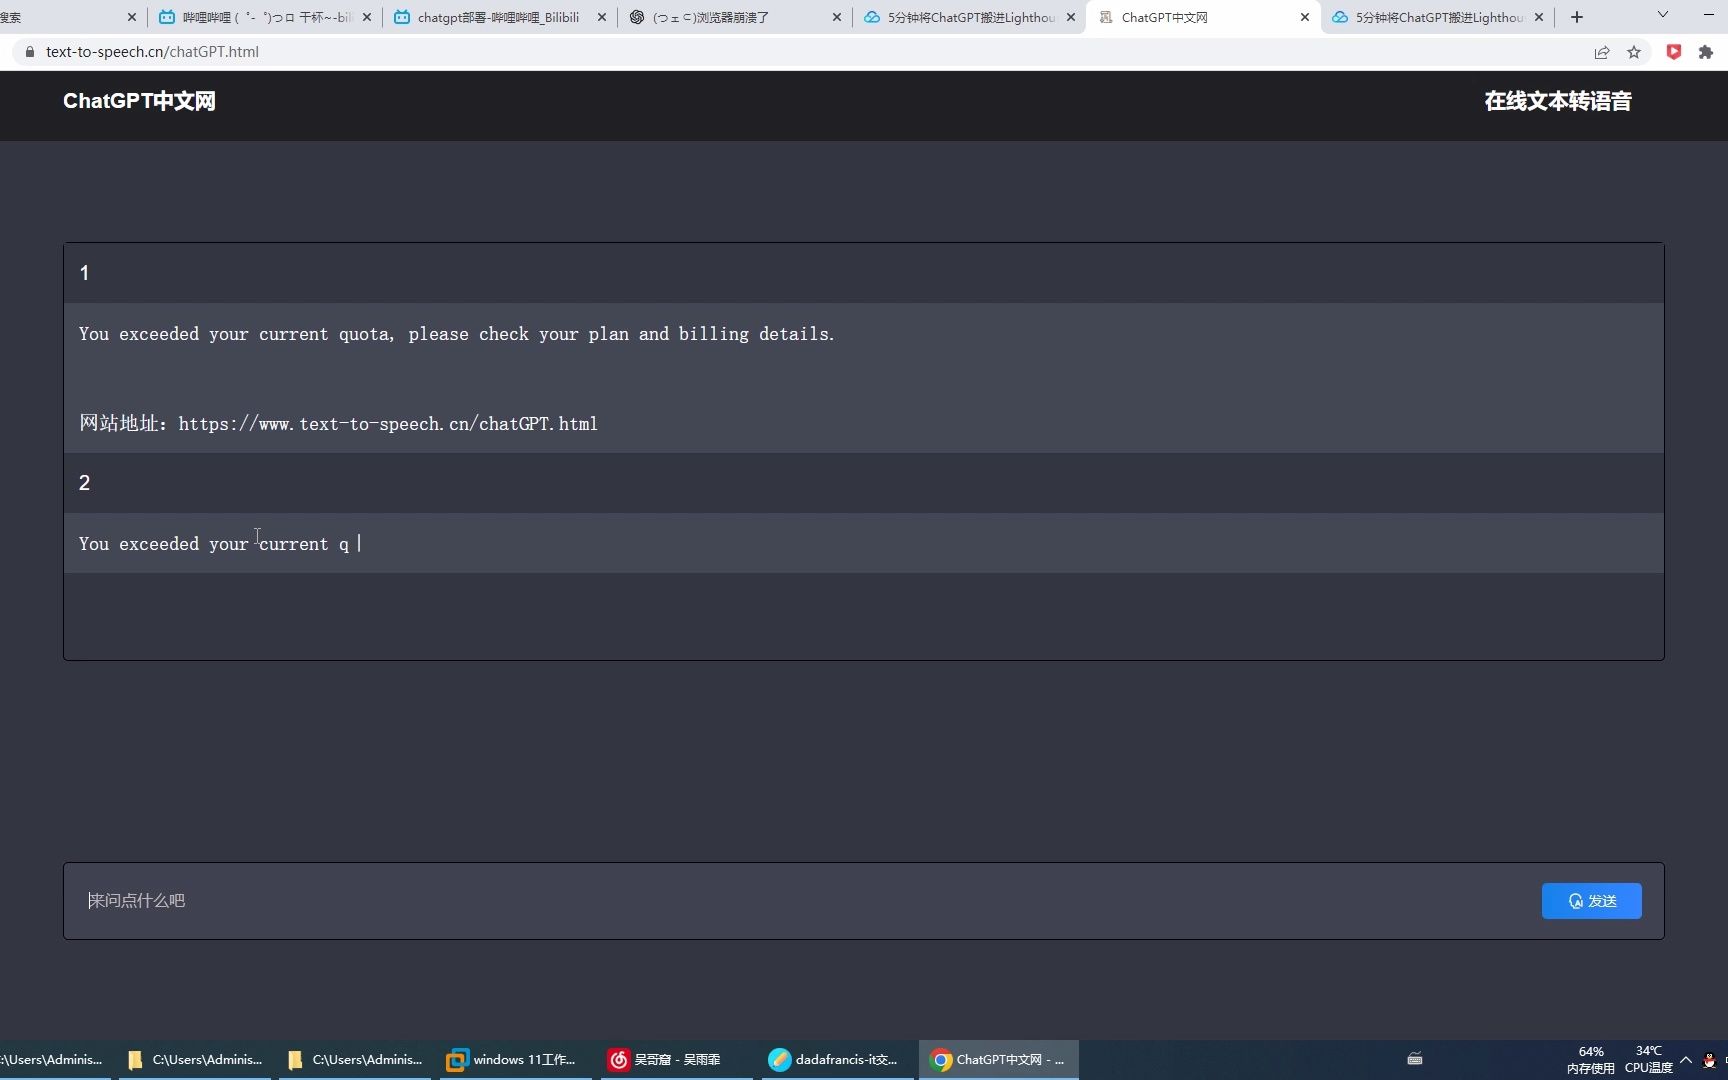This screenshot has width=1728, height=1080.
Task: Switch to the 哔哩哔哩 干杯 tab
Action: (x=265, y=17)
